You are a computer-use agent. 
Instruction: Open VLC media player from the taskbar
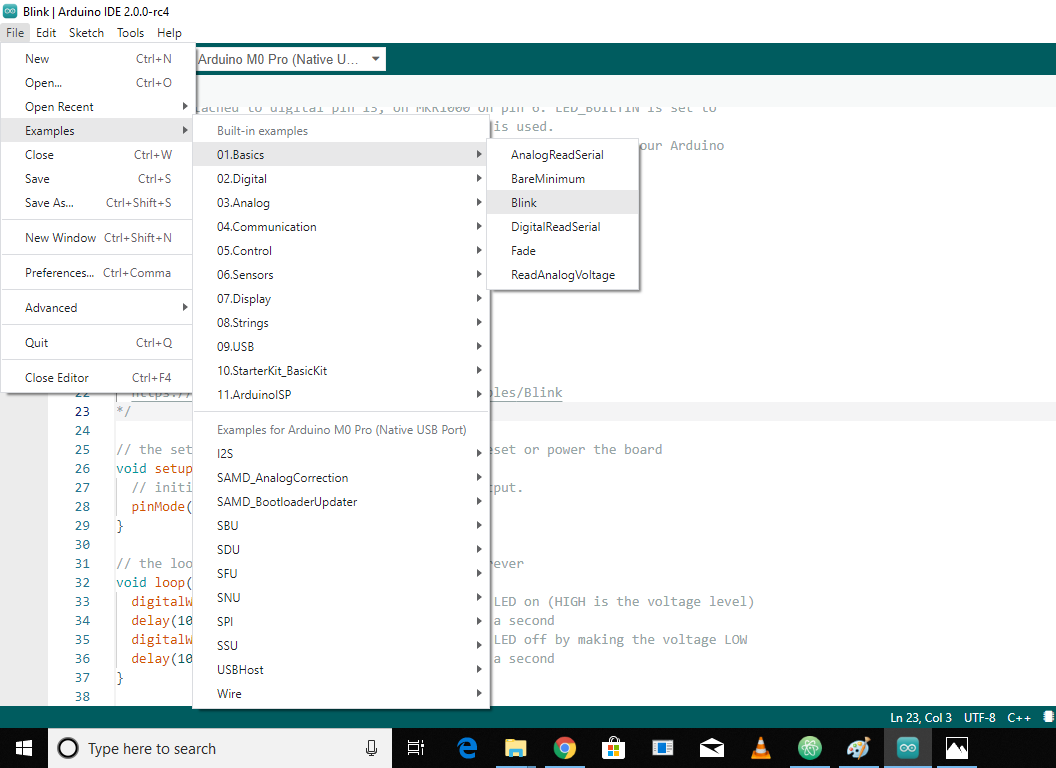(x=760, y=748)
